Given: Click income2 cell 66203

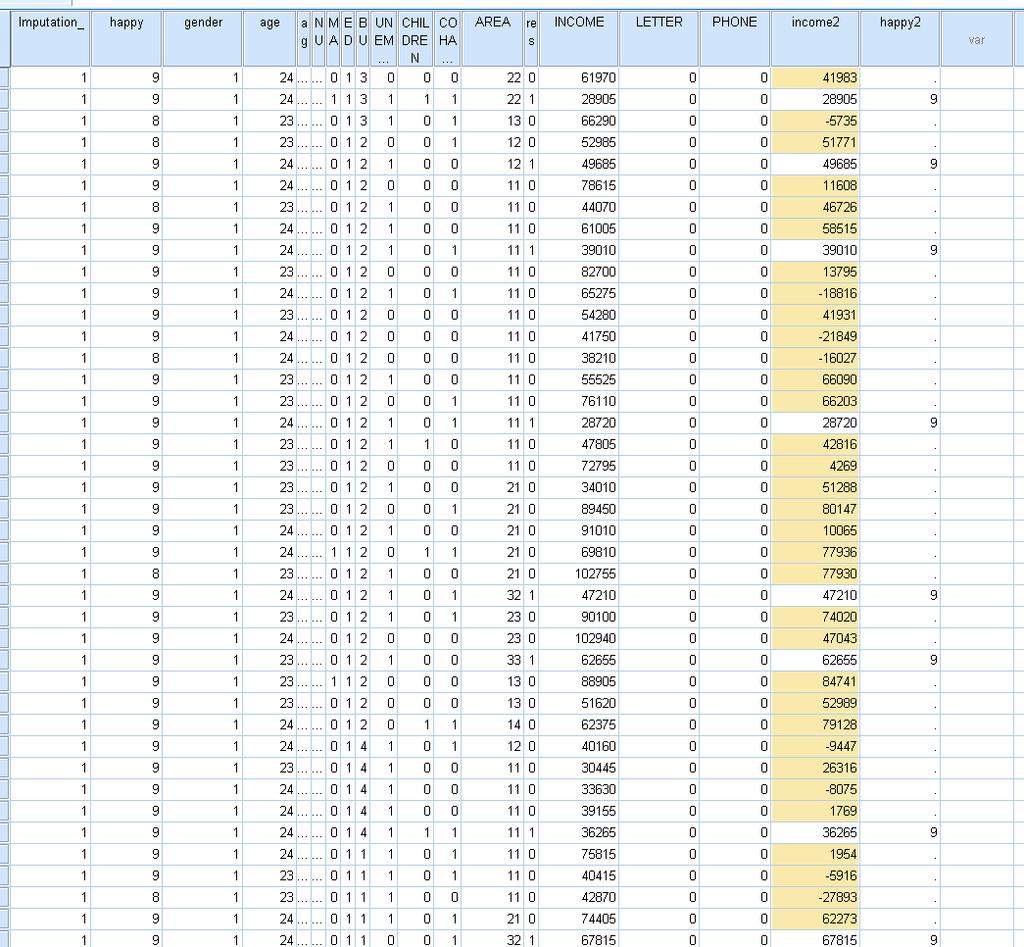Looking at the screenshot, I should click(815, 401).
